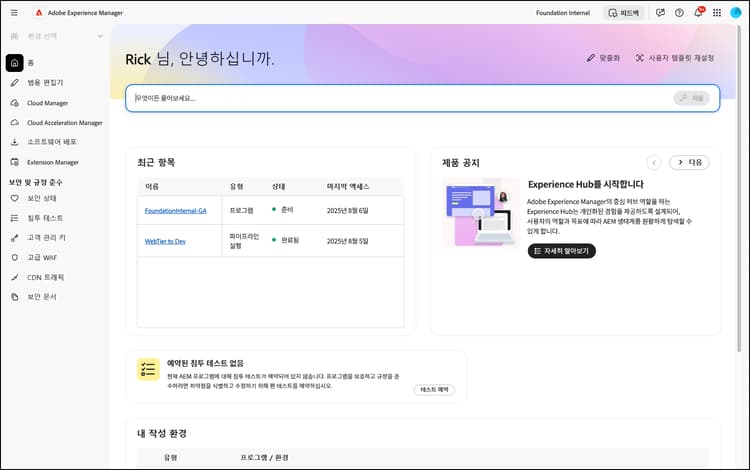Open the hamburger navigation menu
This screenshot has width=750, height=470.
(x=14, y=13)
